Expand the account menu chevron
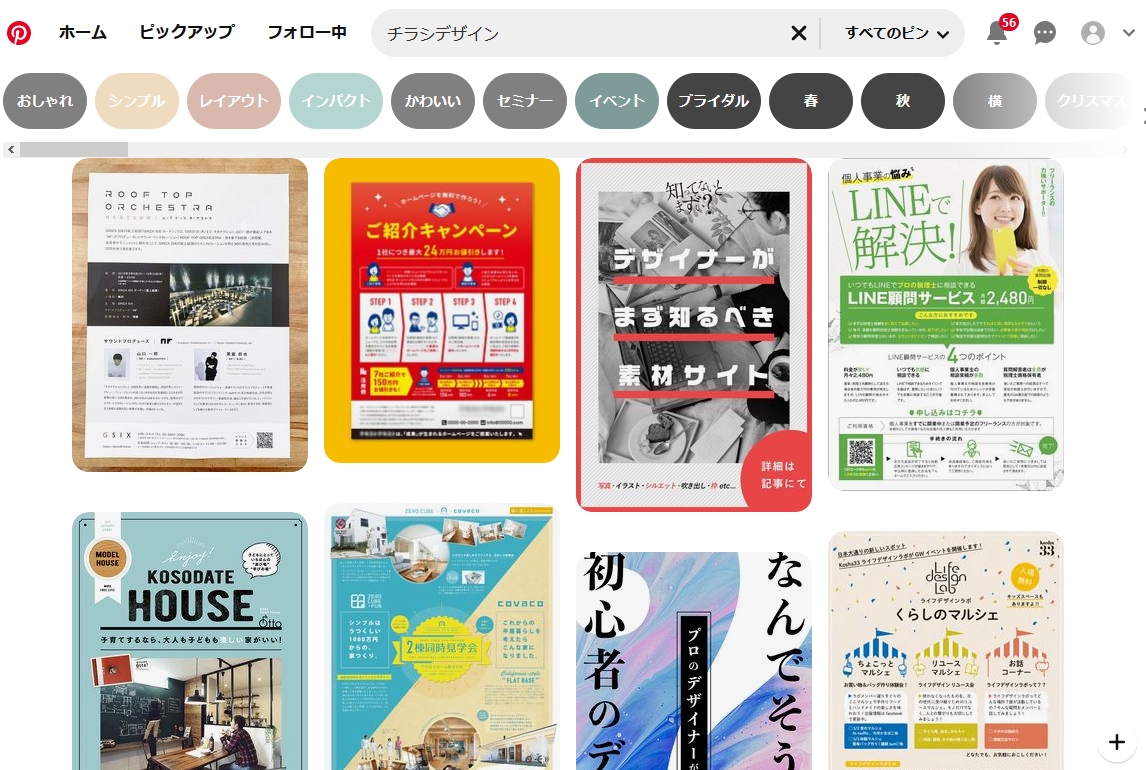 (x=1129, y=33)
